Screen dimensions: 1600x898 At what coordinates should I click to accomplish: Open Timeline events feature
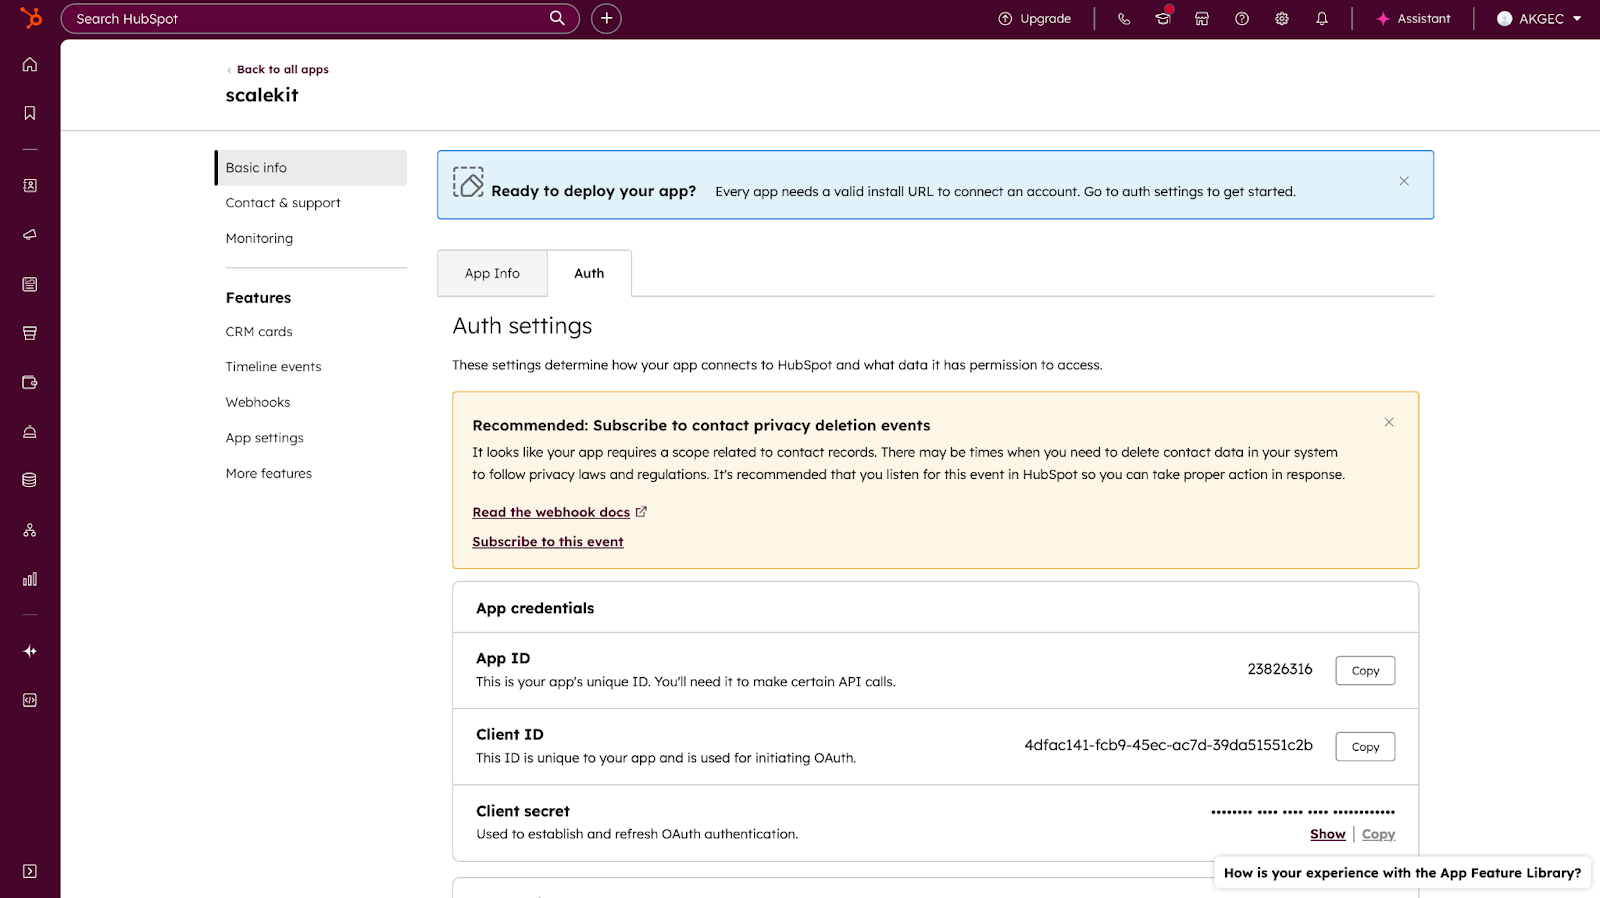pos(273,367)
